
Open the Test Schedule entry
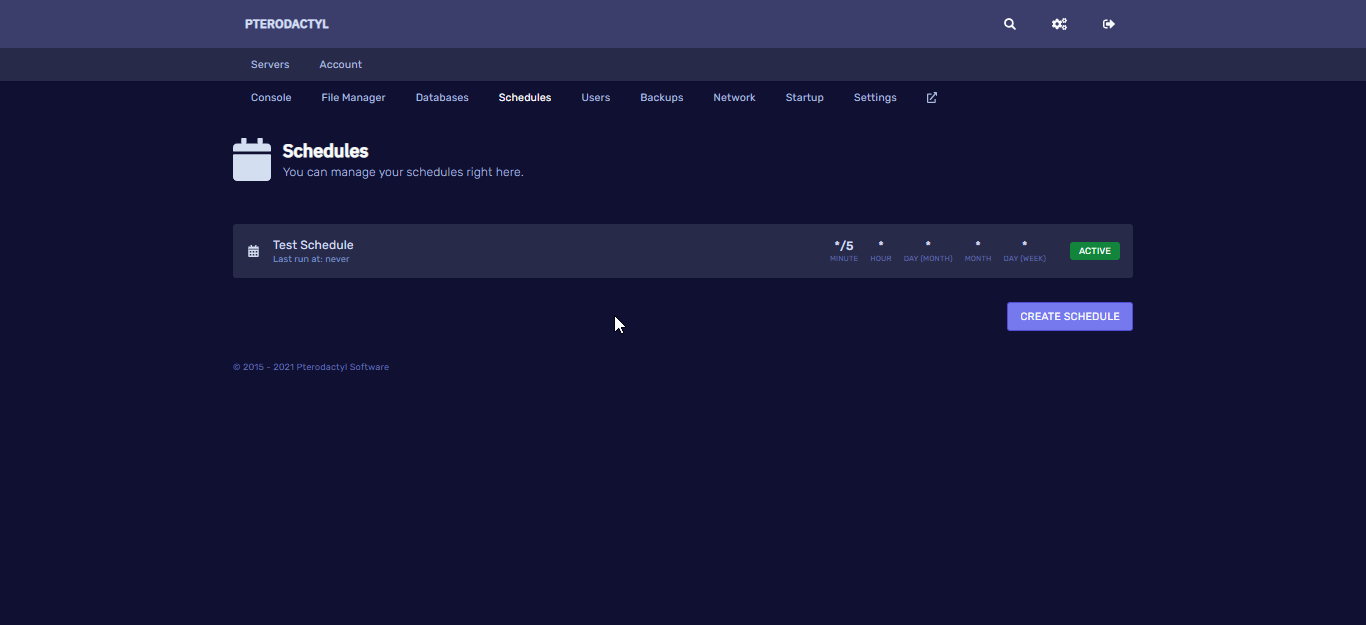[313, 245]
